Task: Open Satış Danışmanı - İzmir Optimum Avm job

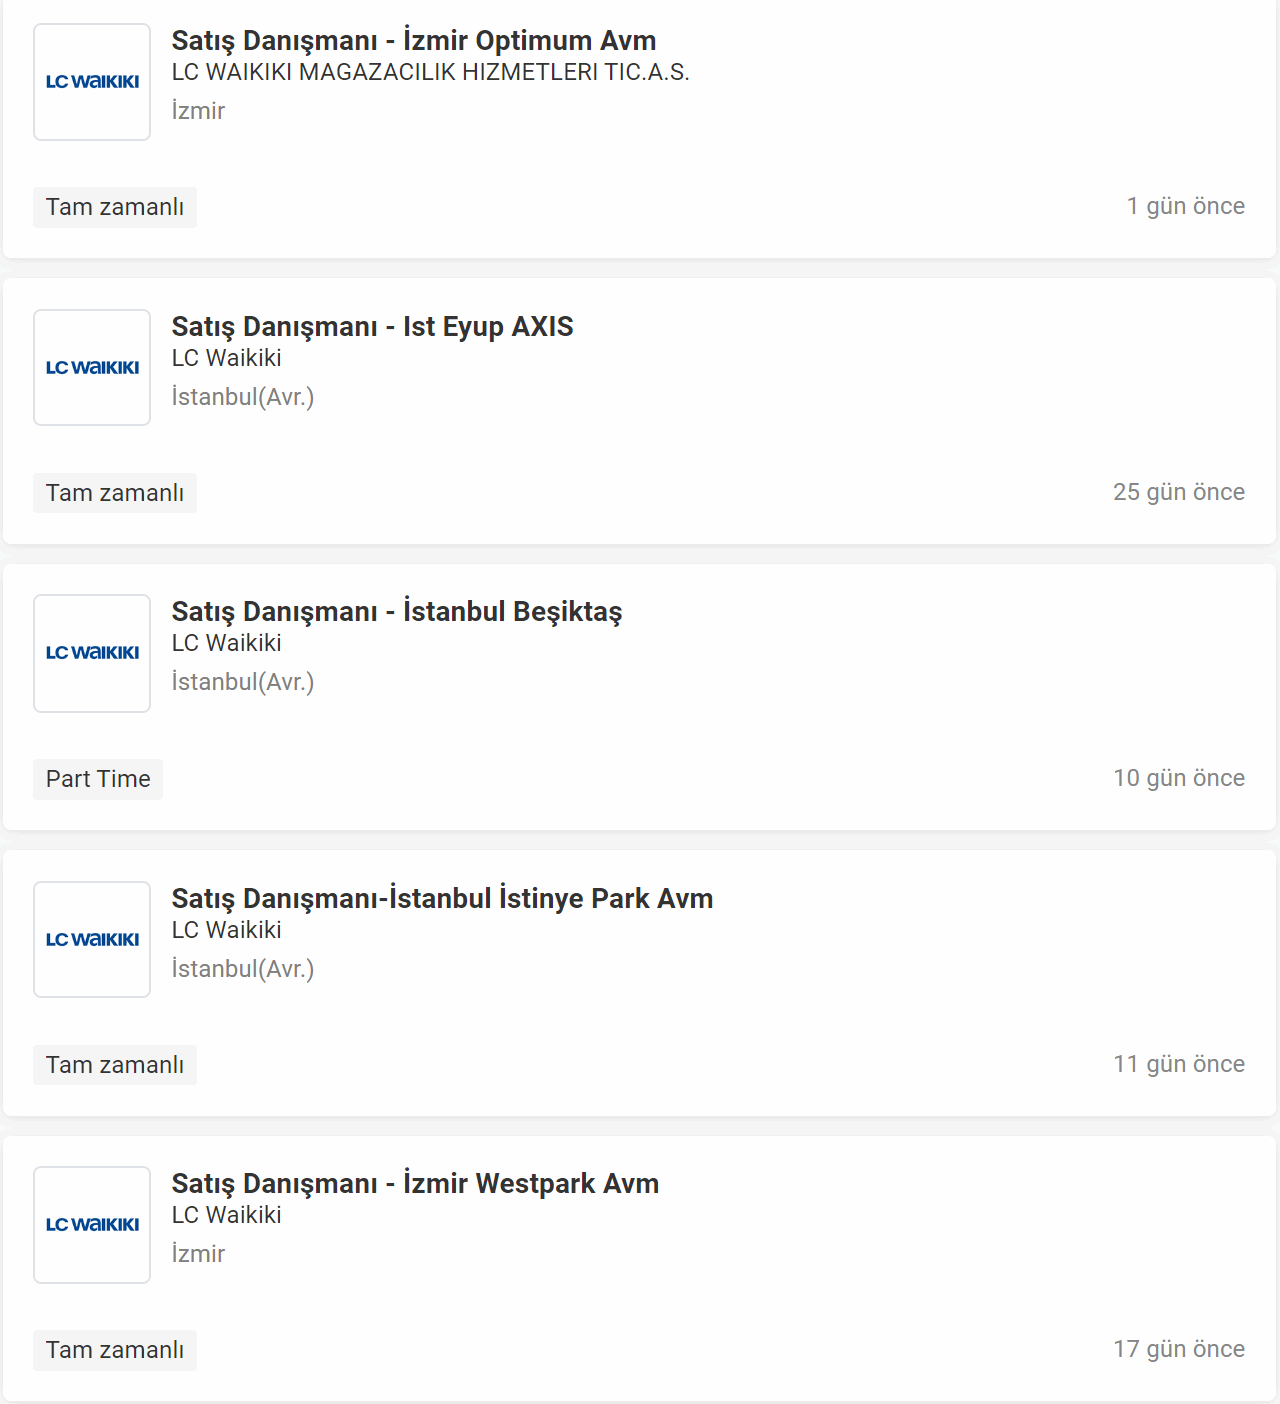Action: 414,41
